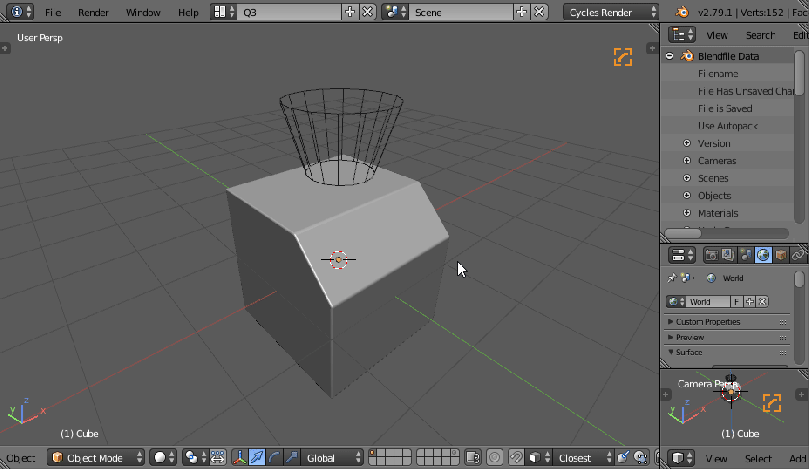Expand the Materials tree item

coord(687,213)
